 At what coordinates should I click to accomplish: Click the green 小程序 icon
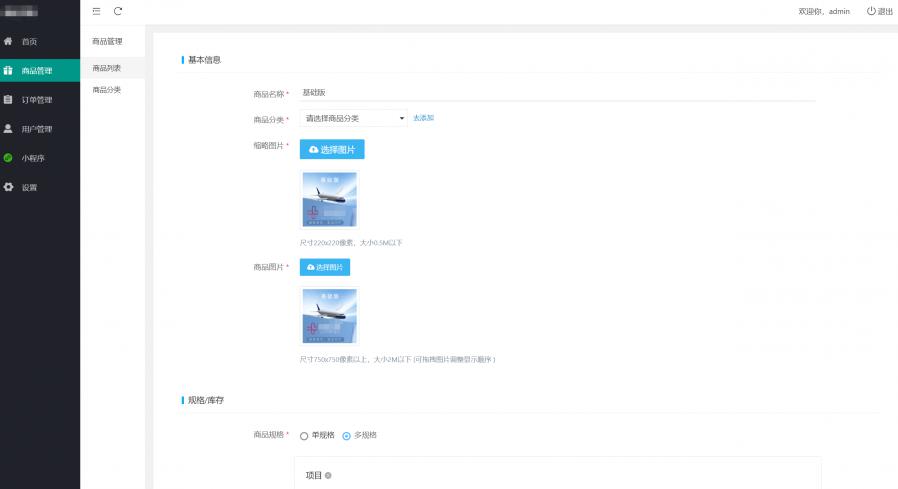point(9,158)
